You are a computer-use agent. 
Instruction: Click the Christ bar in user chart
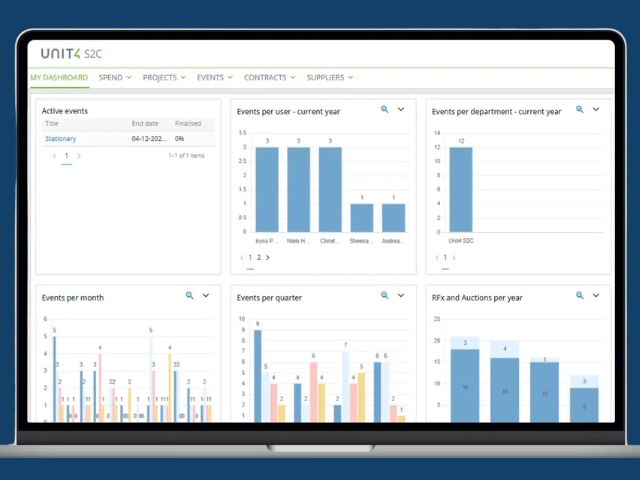pyautogui.click(x=330, y=190)
